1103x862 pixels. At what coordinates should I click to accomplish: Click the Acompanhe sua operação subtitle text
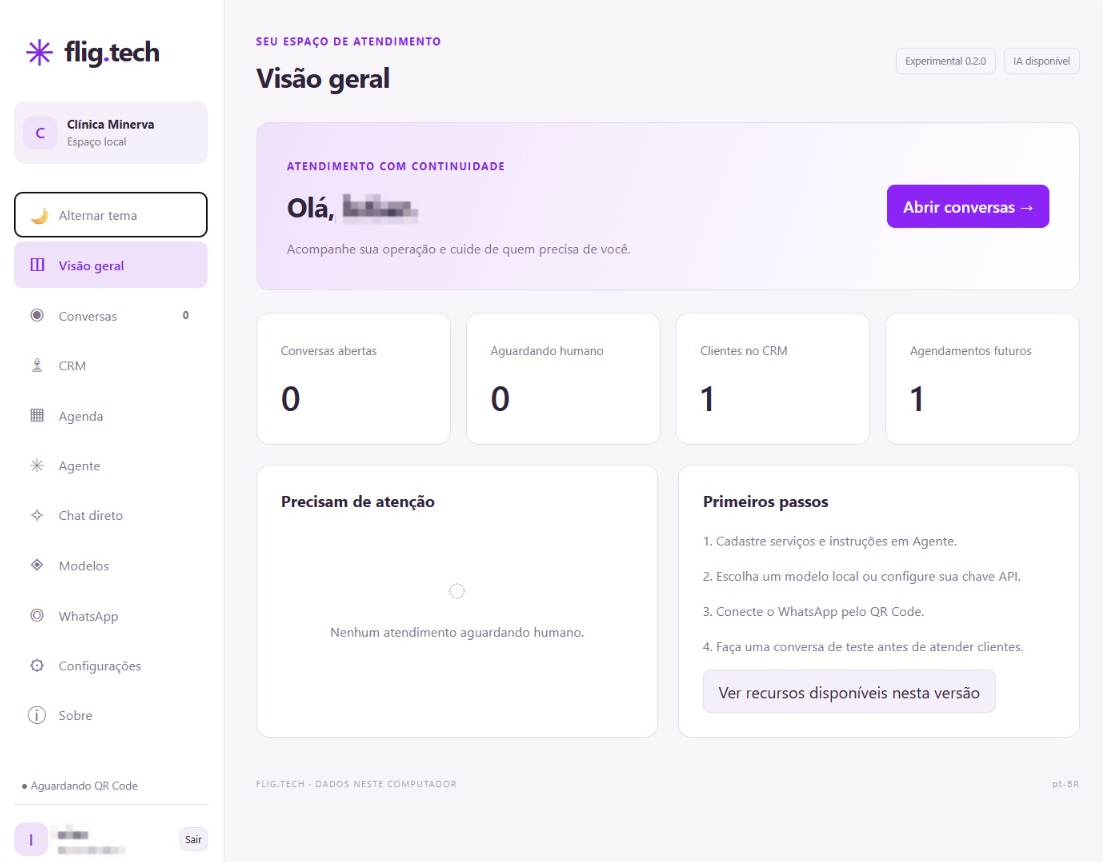point(459,249)
